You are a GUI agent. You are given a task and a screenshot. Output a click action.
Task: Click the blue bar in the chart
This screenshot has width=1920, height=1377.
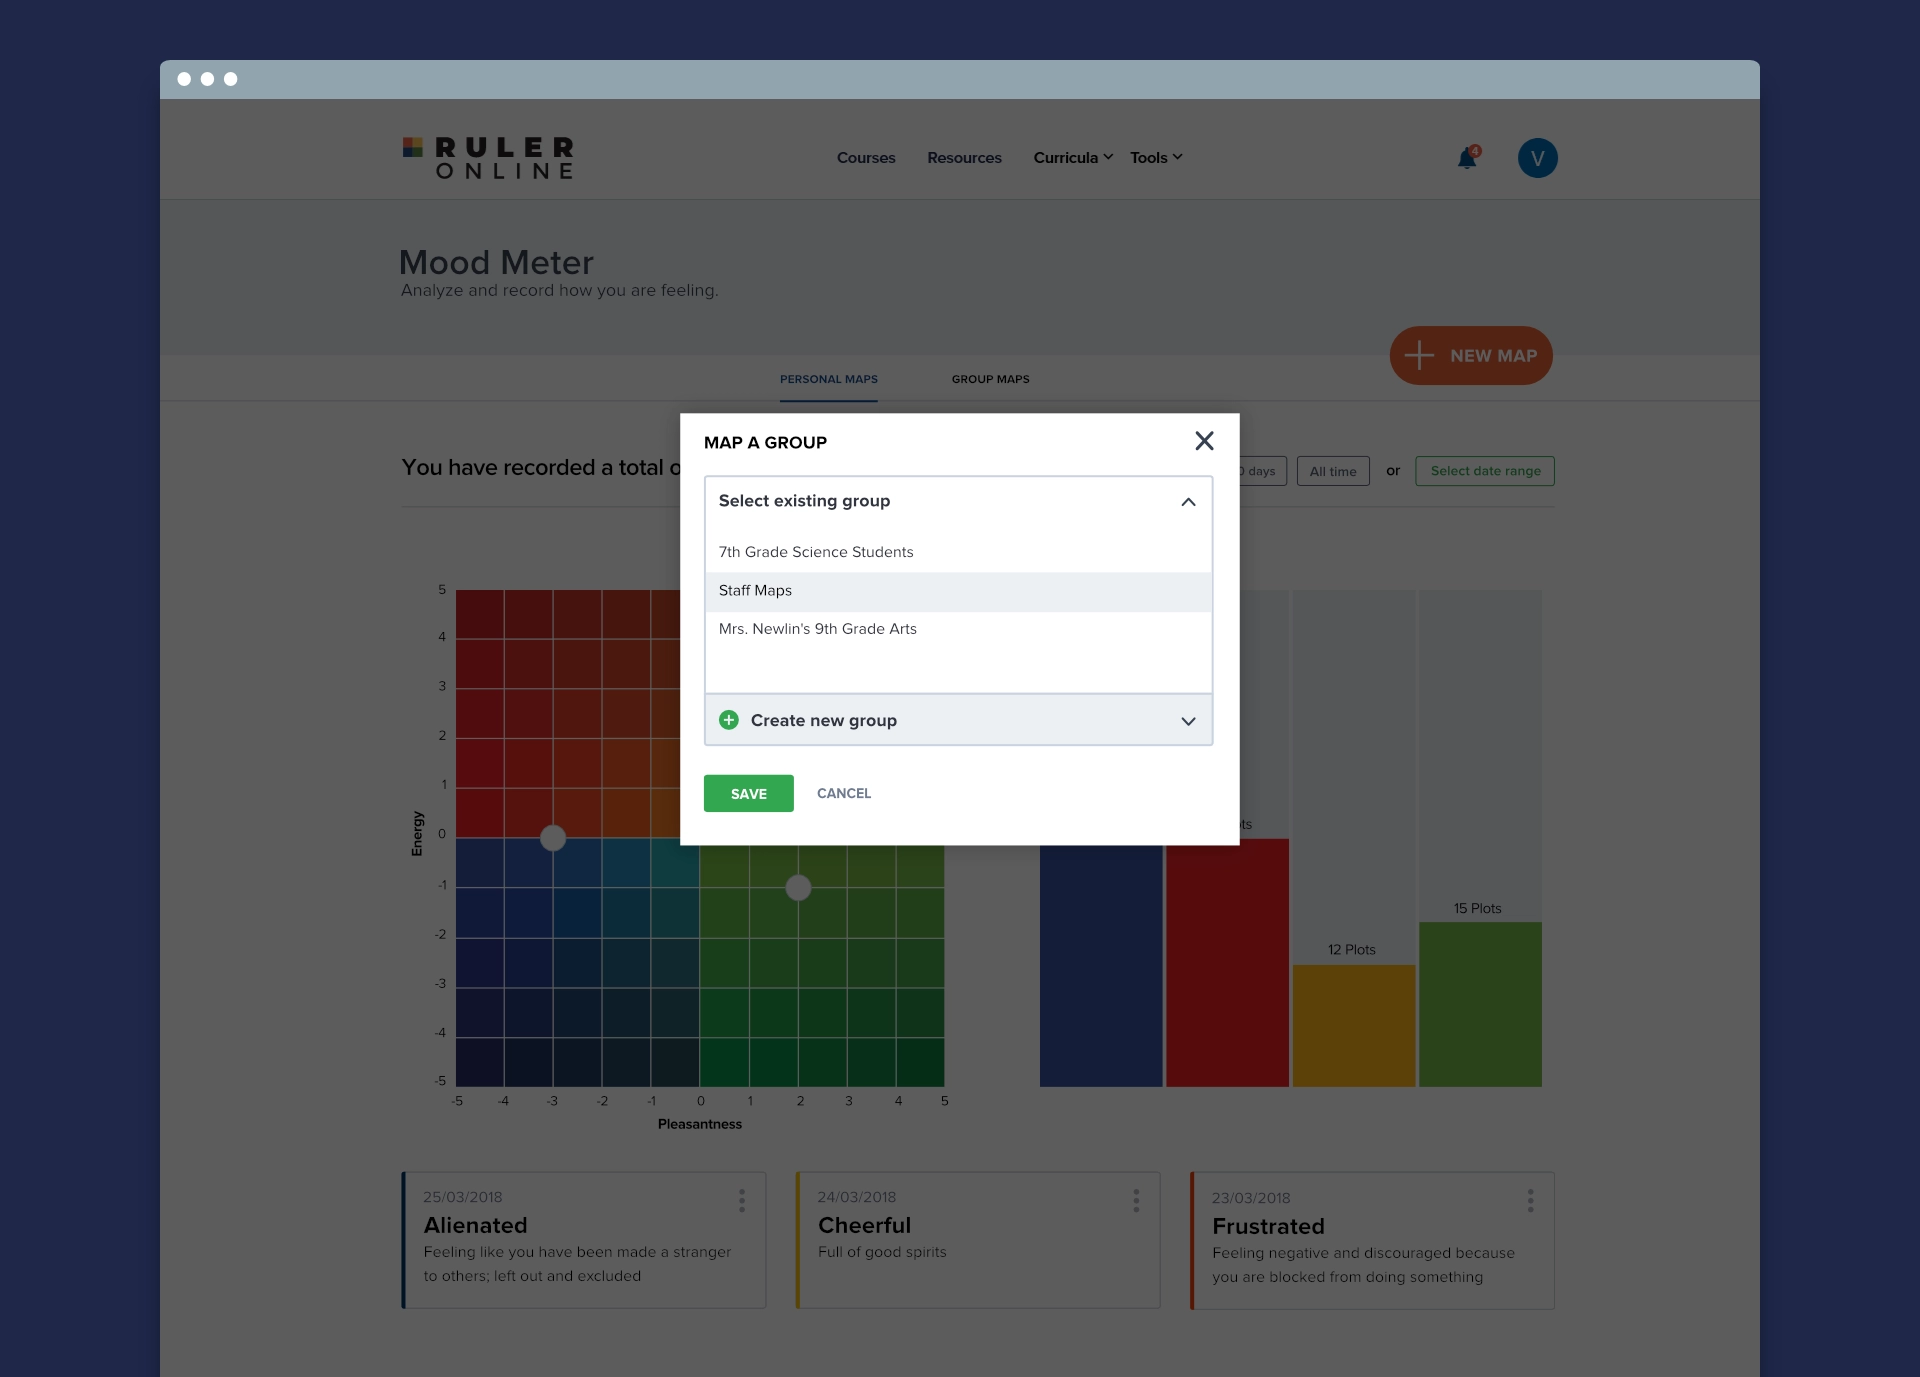(x=1100, y=965)
